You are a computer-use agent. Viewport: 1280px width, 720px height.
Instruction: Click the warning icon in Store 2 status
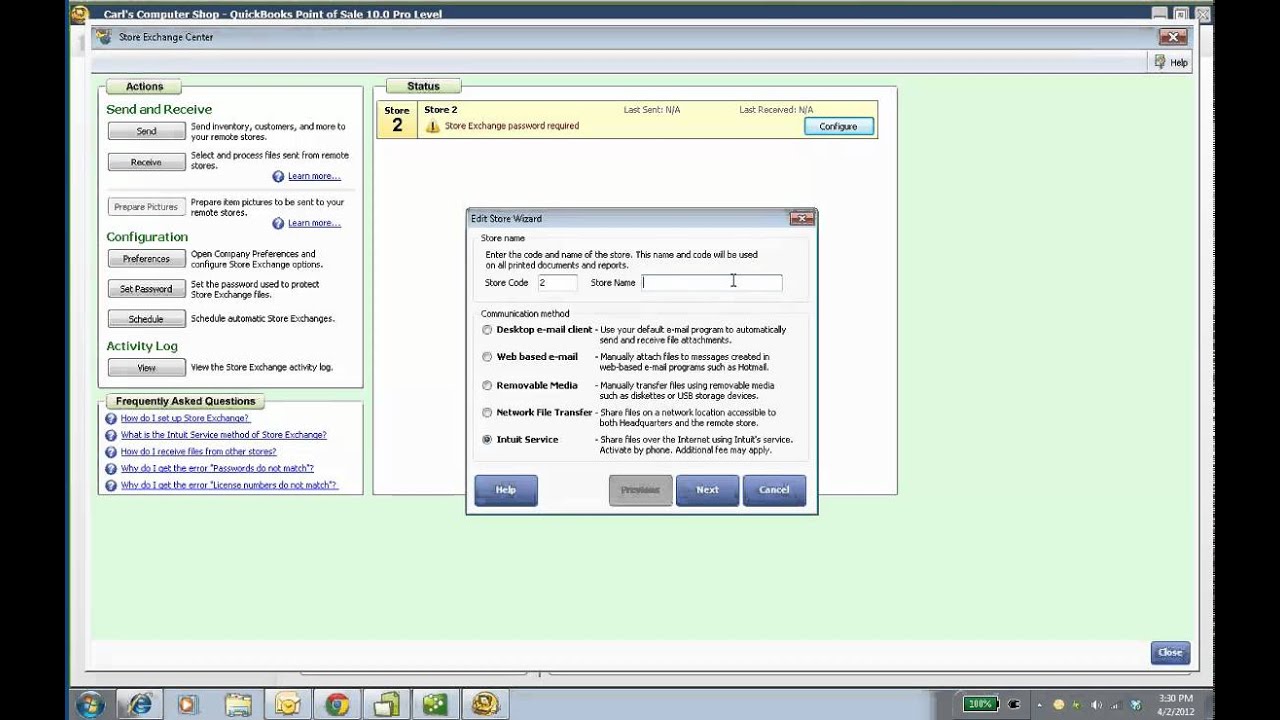tap(432, 127)
